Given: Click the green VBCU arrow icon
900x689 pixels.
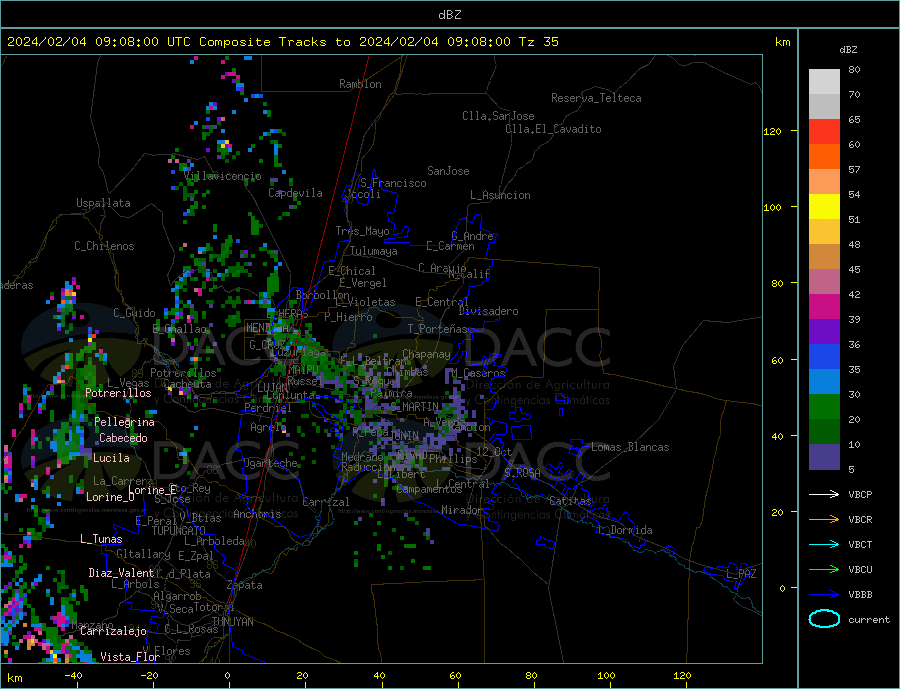Looking at the screenshot, I should 824,570.
